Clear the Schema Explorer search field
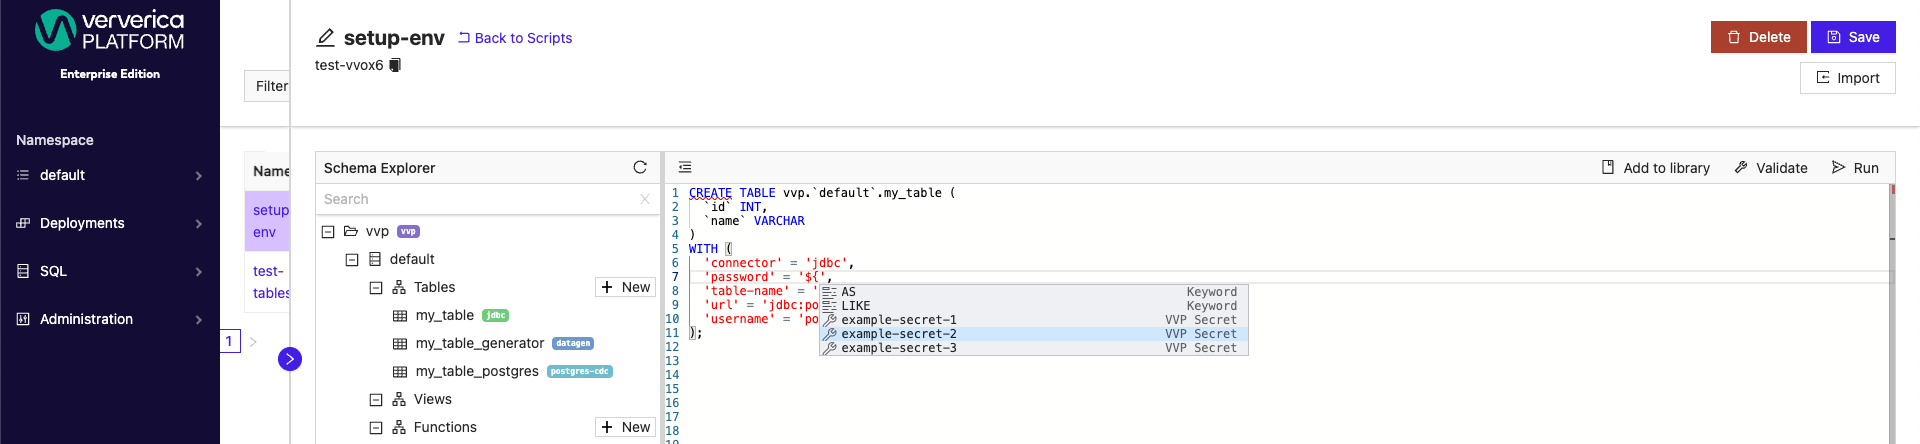Image resolution: width=1920 pixels, height=444 pixels. tap(645, 199)
